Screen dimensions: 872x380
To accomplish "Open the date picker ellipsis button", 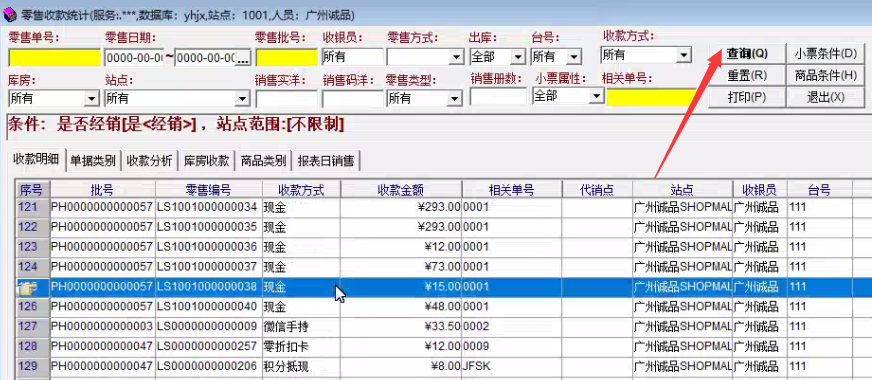I will tap(244, 57).
